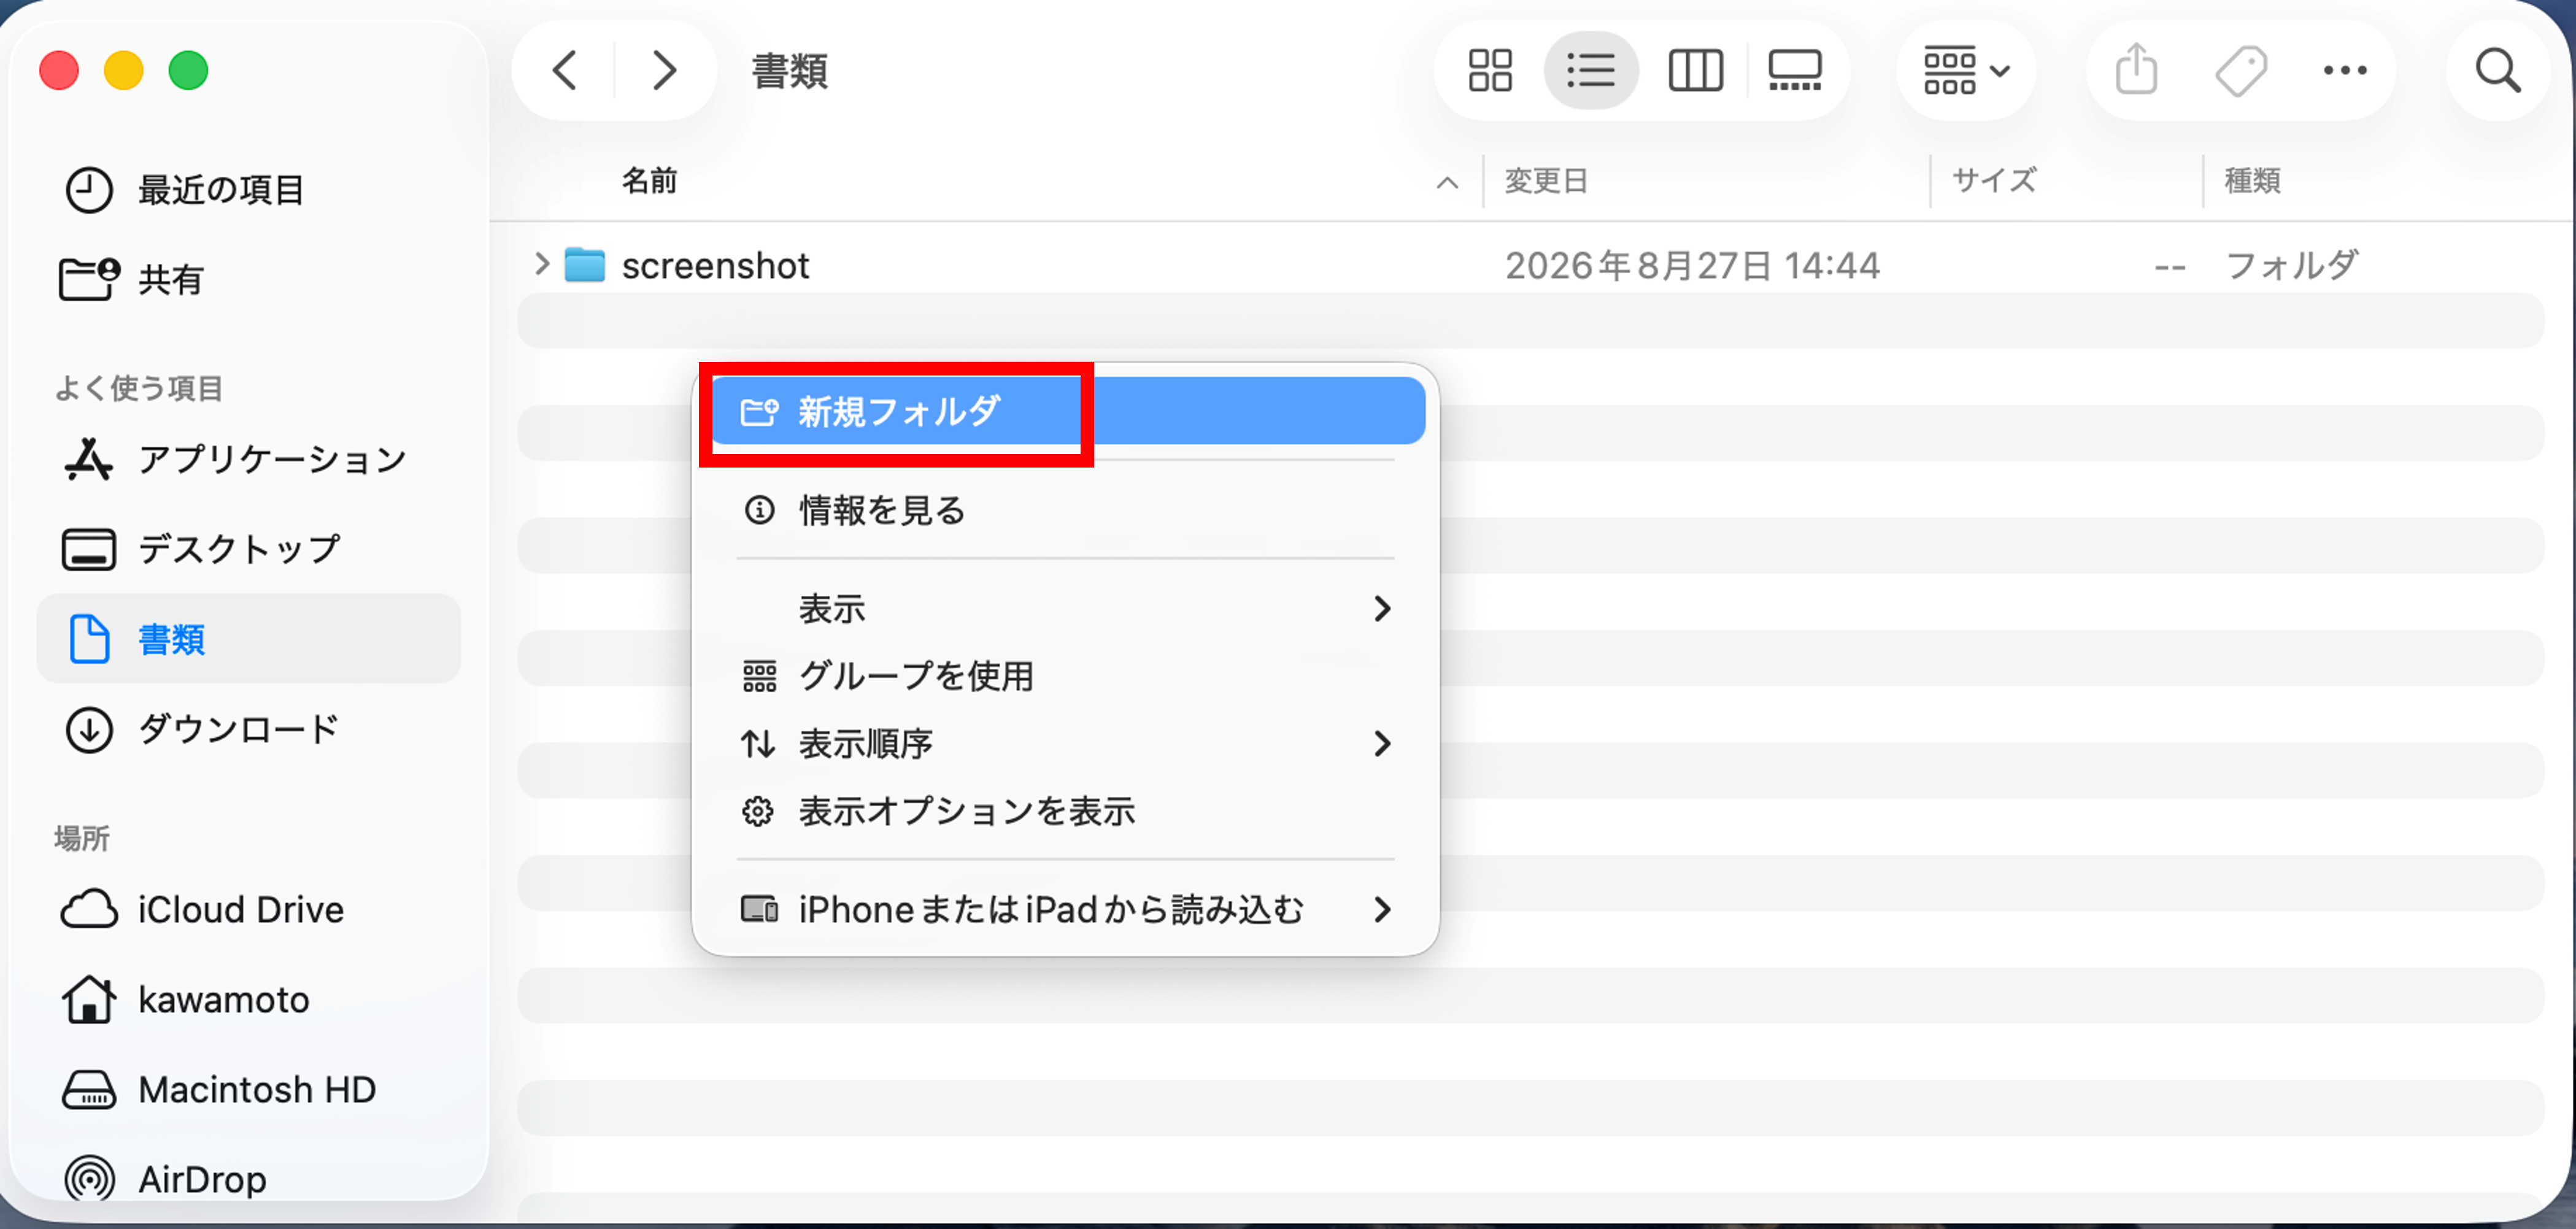
Task: Sort by サイズ column header
Action: tap(1994, 181)
